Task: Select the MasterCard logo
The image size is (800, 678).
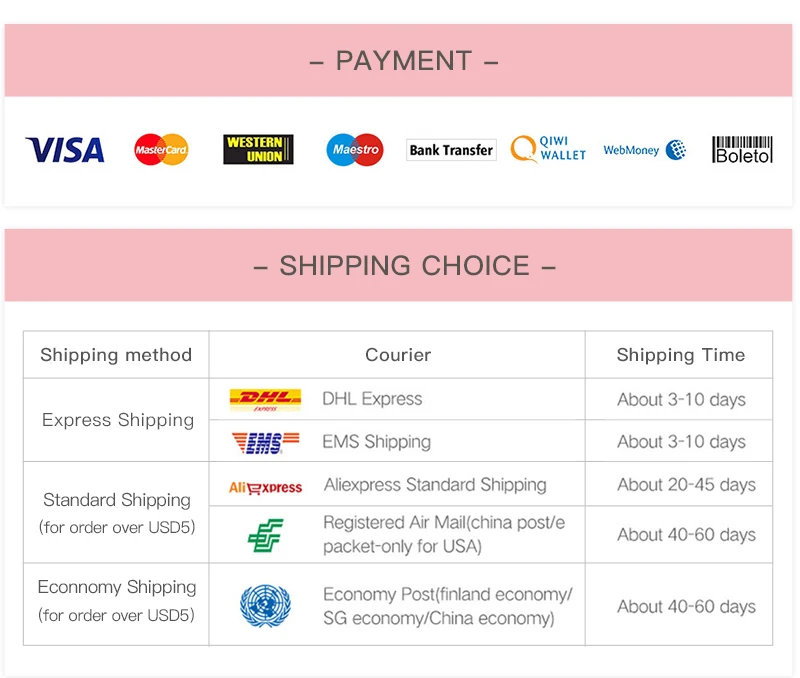Action: [161, 149]
